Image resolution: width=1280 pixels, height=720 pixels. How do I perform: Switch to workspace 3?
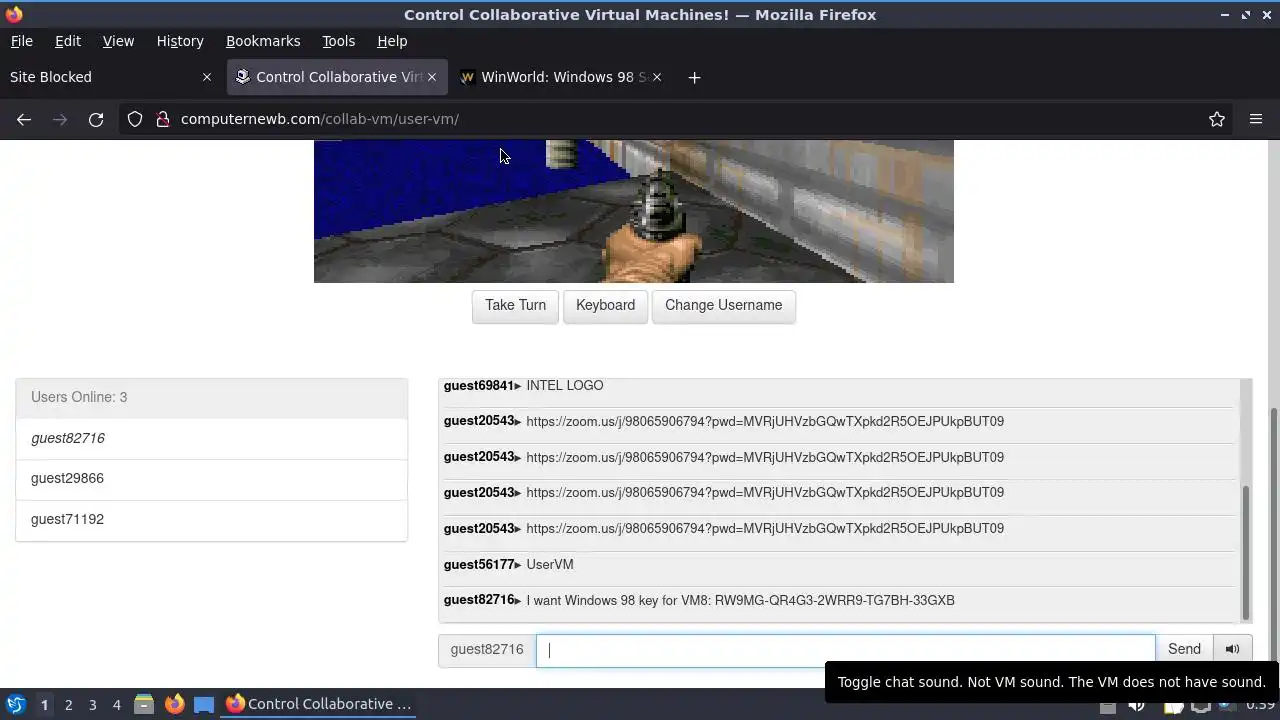tap(92, 704)
